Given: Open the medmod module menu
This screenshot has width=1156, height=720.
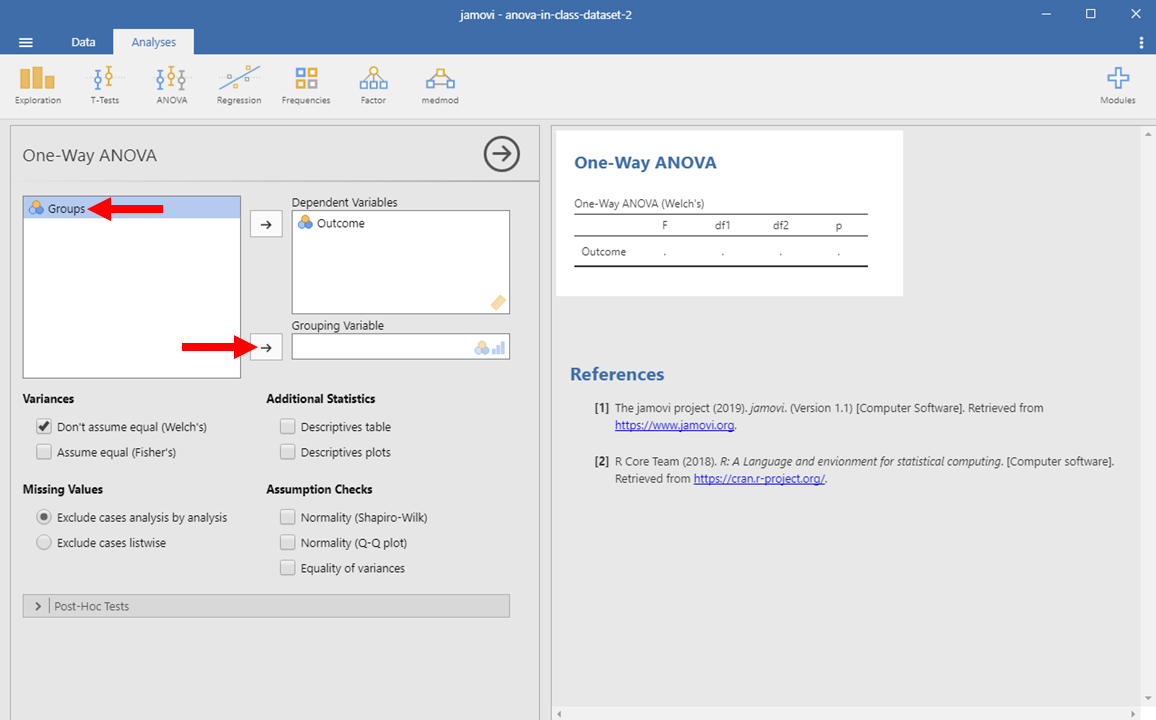Looking at the screenshot, I should click(440, 84).
